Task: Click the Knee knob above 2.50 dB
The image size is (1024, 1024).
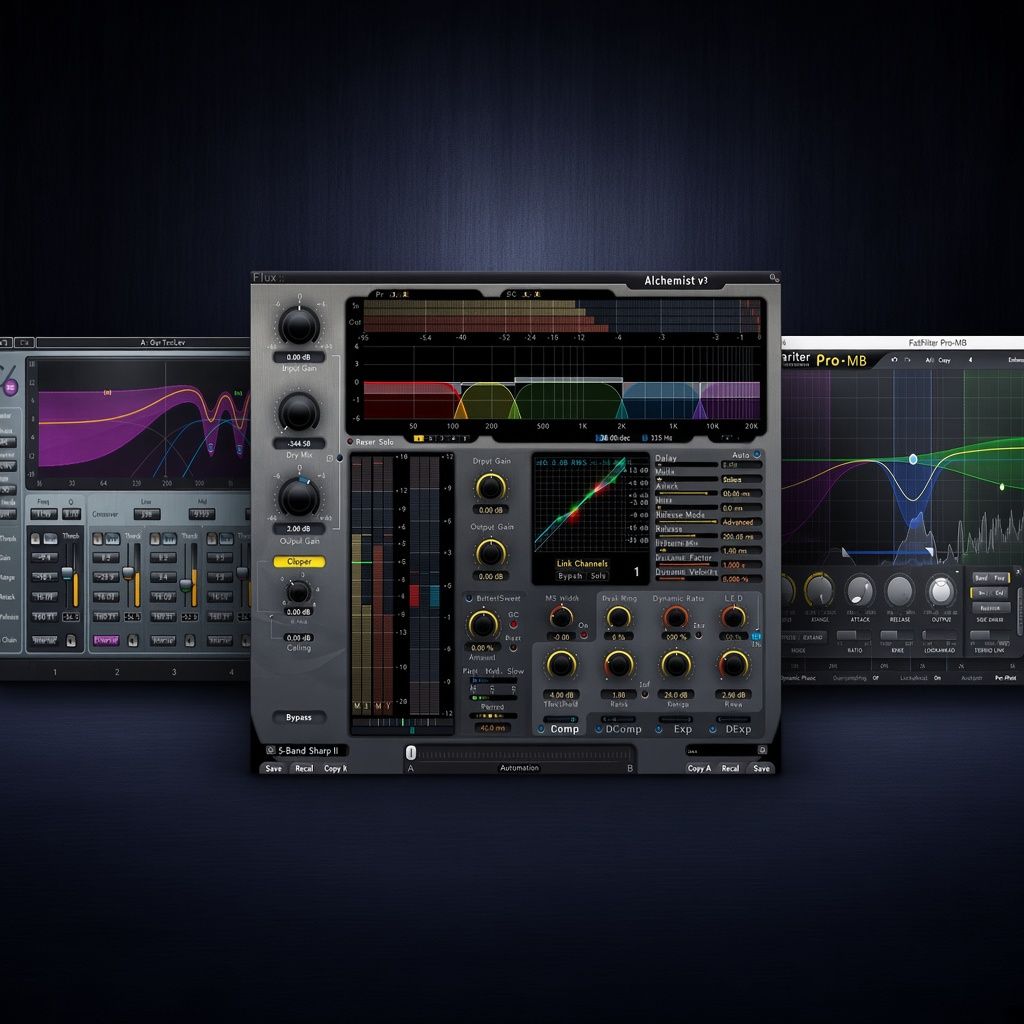Action: tap(733, 664)
